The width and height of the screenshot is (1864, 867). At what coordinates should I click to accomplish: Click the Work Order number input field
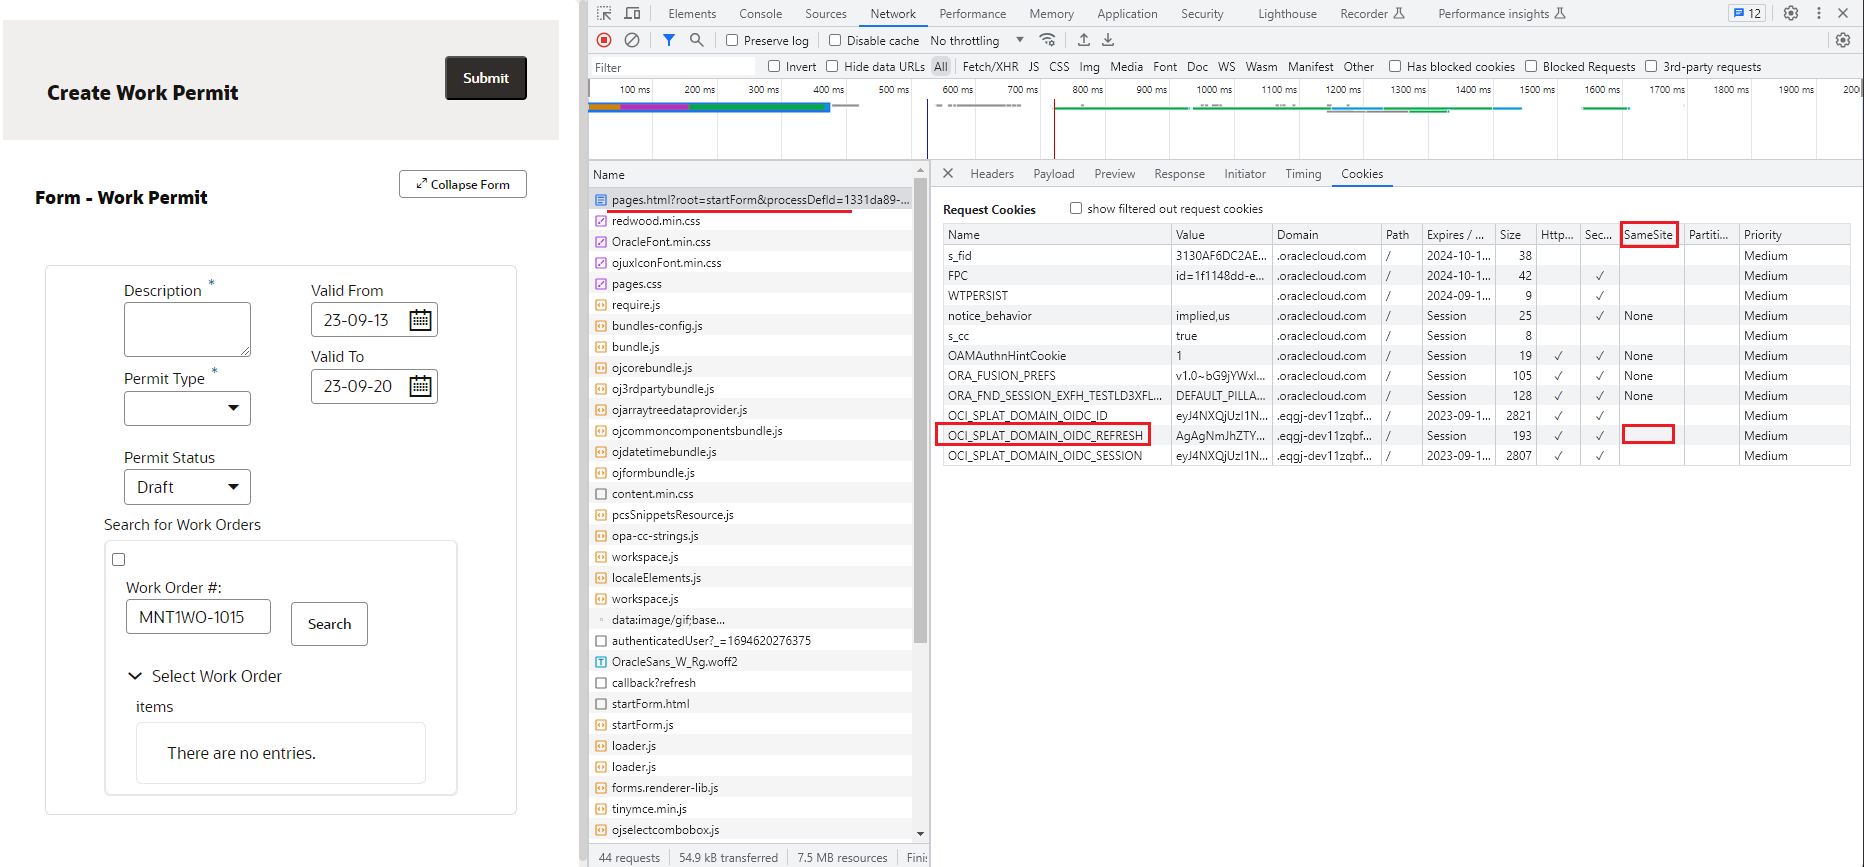click(x=198, y=617)
